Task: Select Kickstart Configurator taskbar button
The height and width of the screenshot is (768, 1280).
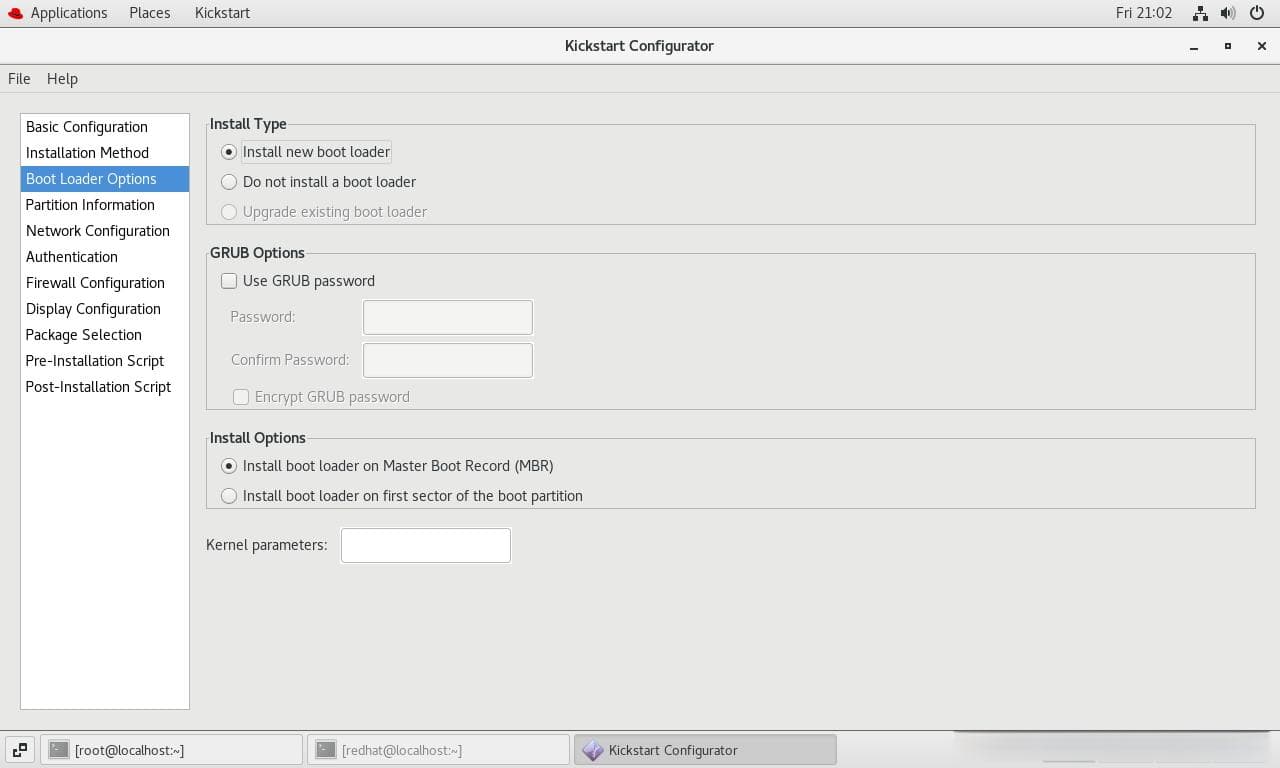Action: tap(705, 749)
